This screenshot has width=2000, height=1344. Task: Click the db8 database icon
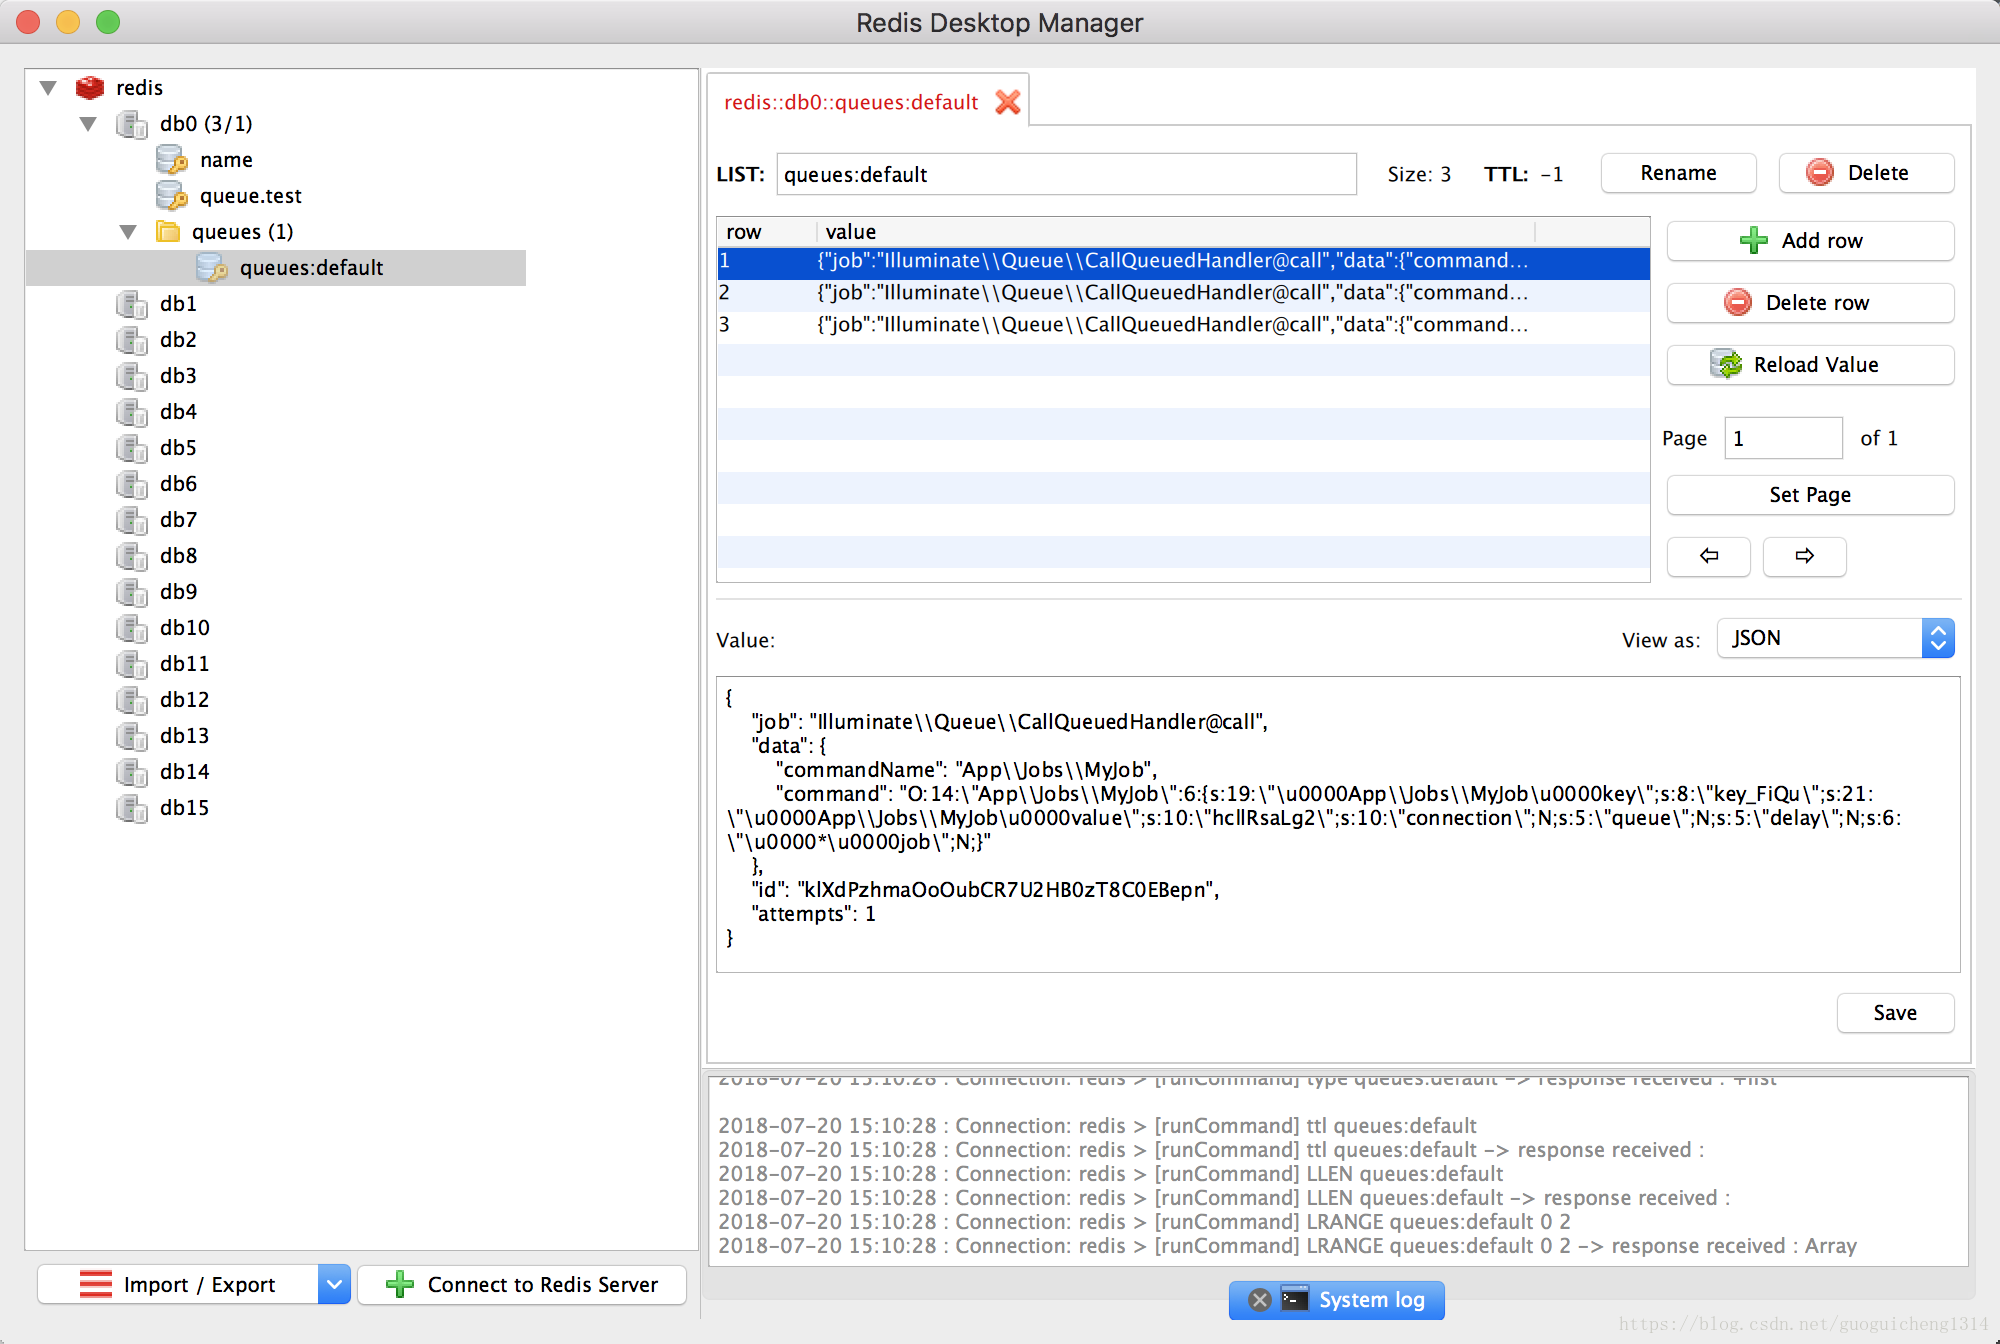pyautogui.click(x=132, y=556)
